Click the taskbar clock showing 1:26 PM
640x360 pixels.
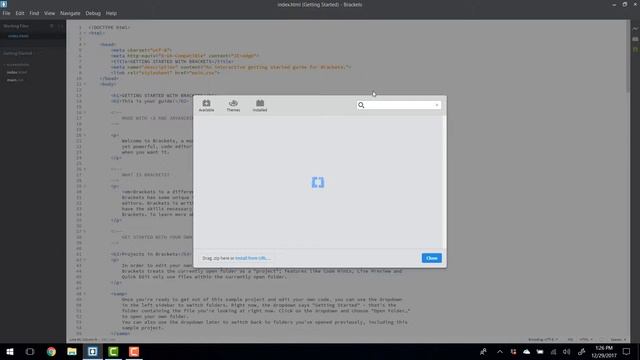pyautogui.click(x=604, y=351)
